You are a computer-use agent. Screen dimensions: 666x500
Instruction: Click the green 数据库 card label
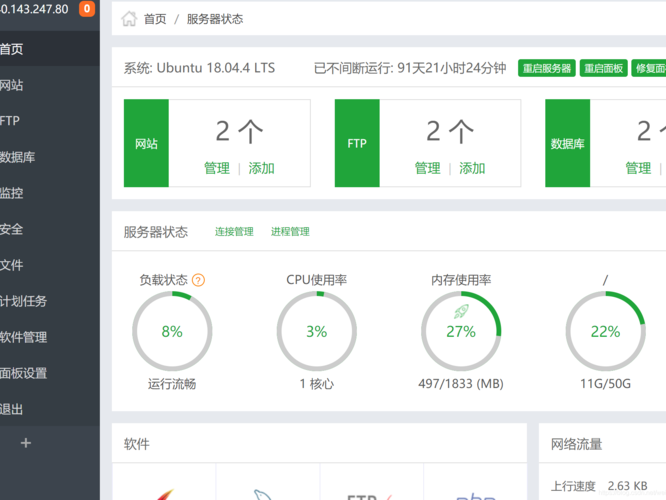click(567, 143)
